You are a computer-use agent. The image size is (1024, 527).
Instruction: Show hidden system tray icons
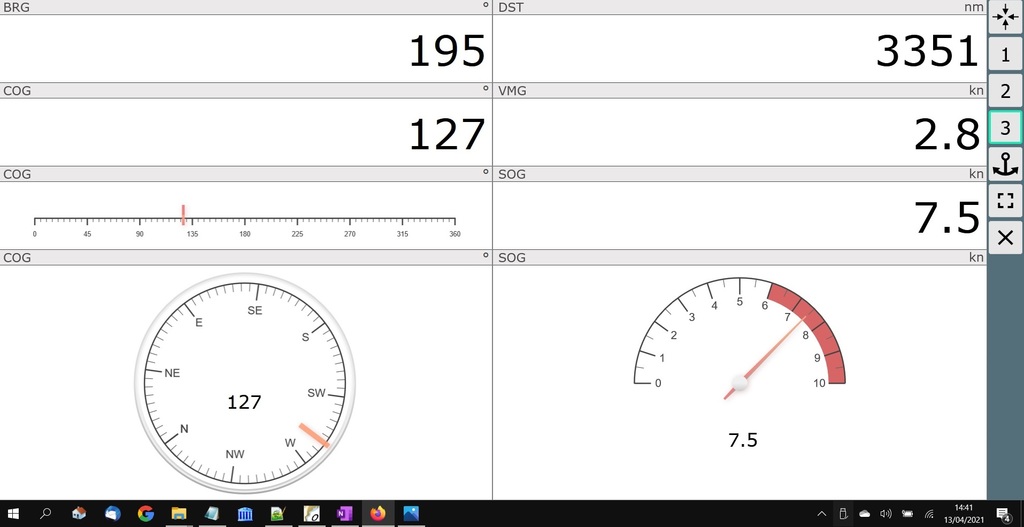822,514
